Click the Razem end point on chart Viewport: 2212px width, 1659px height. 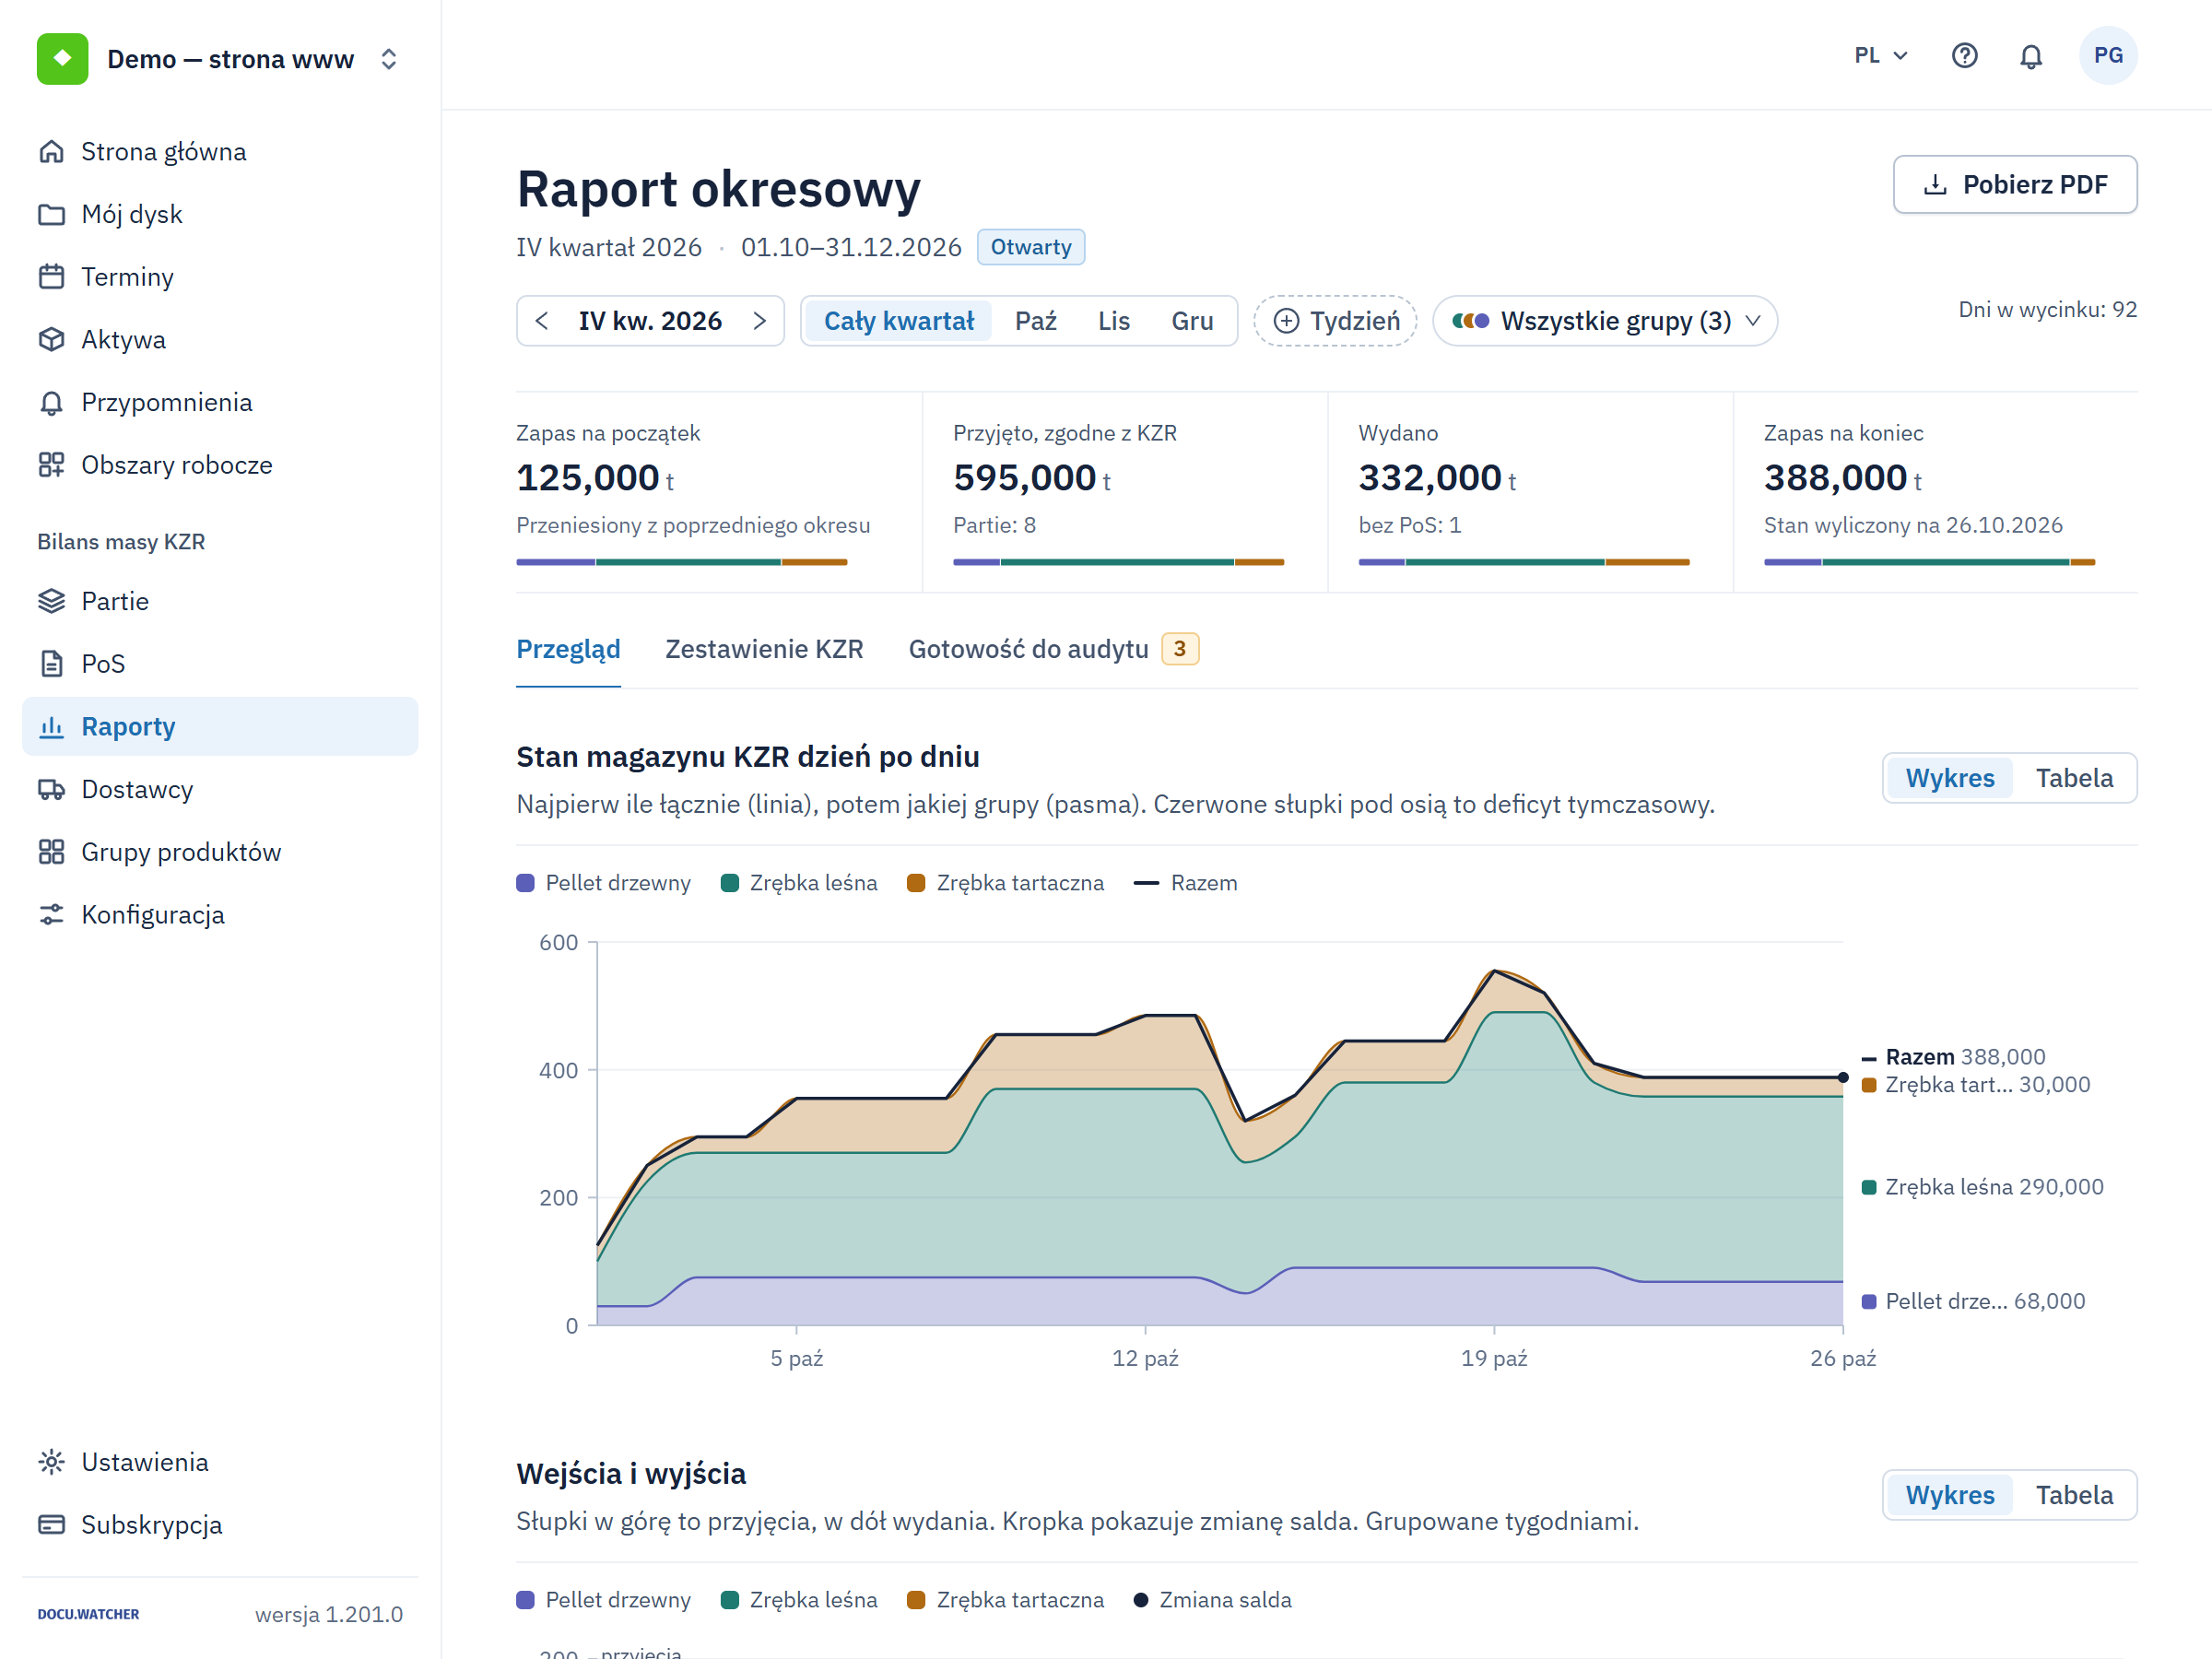[x=1843, y=1078]
